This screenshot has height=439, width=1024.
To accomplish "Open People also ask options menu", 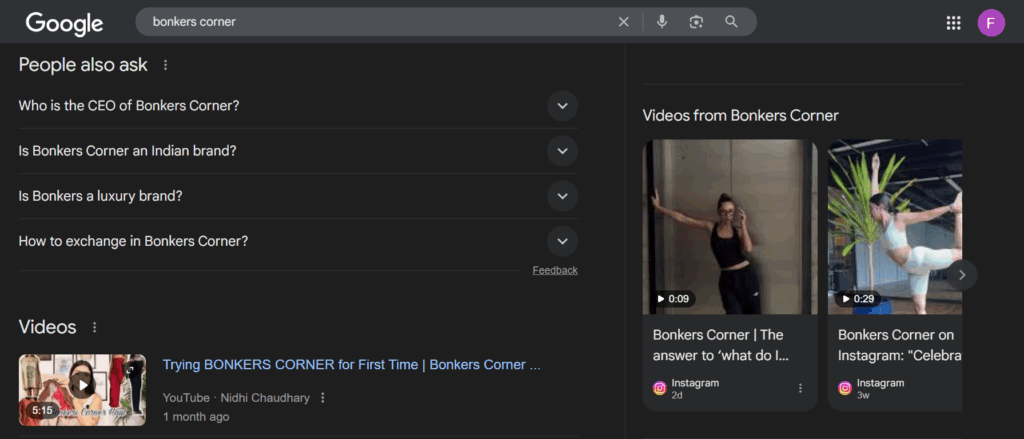I will [165, 65].
